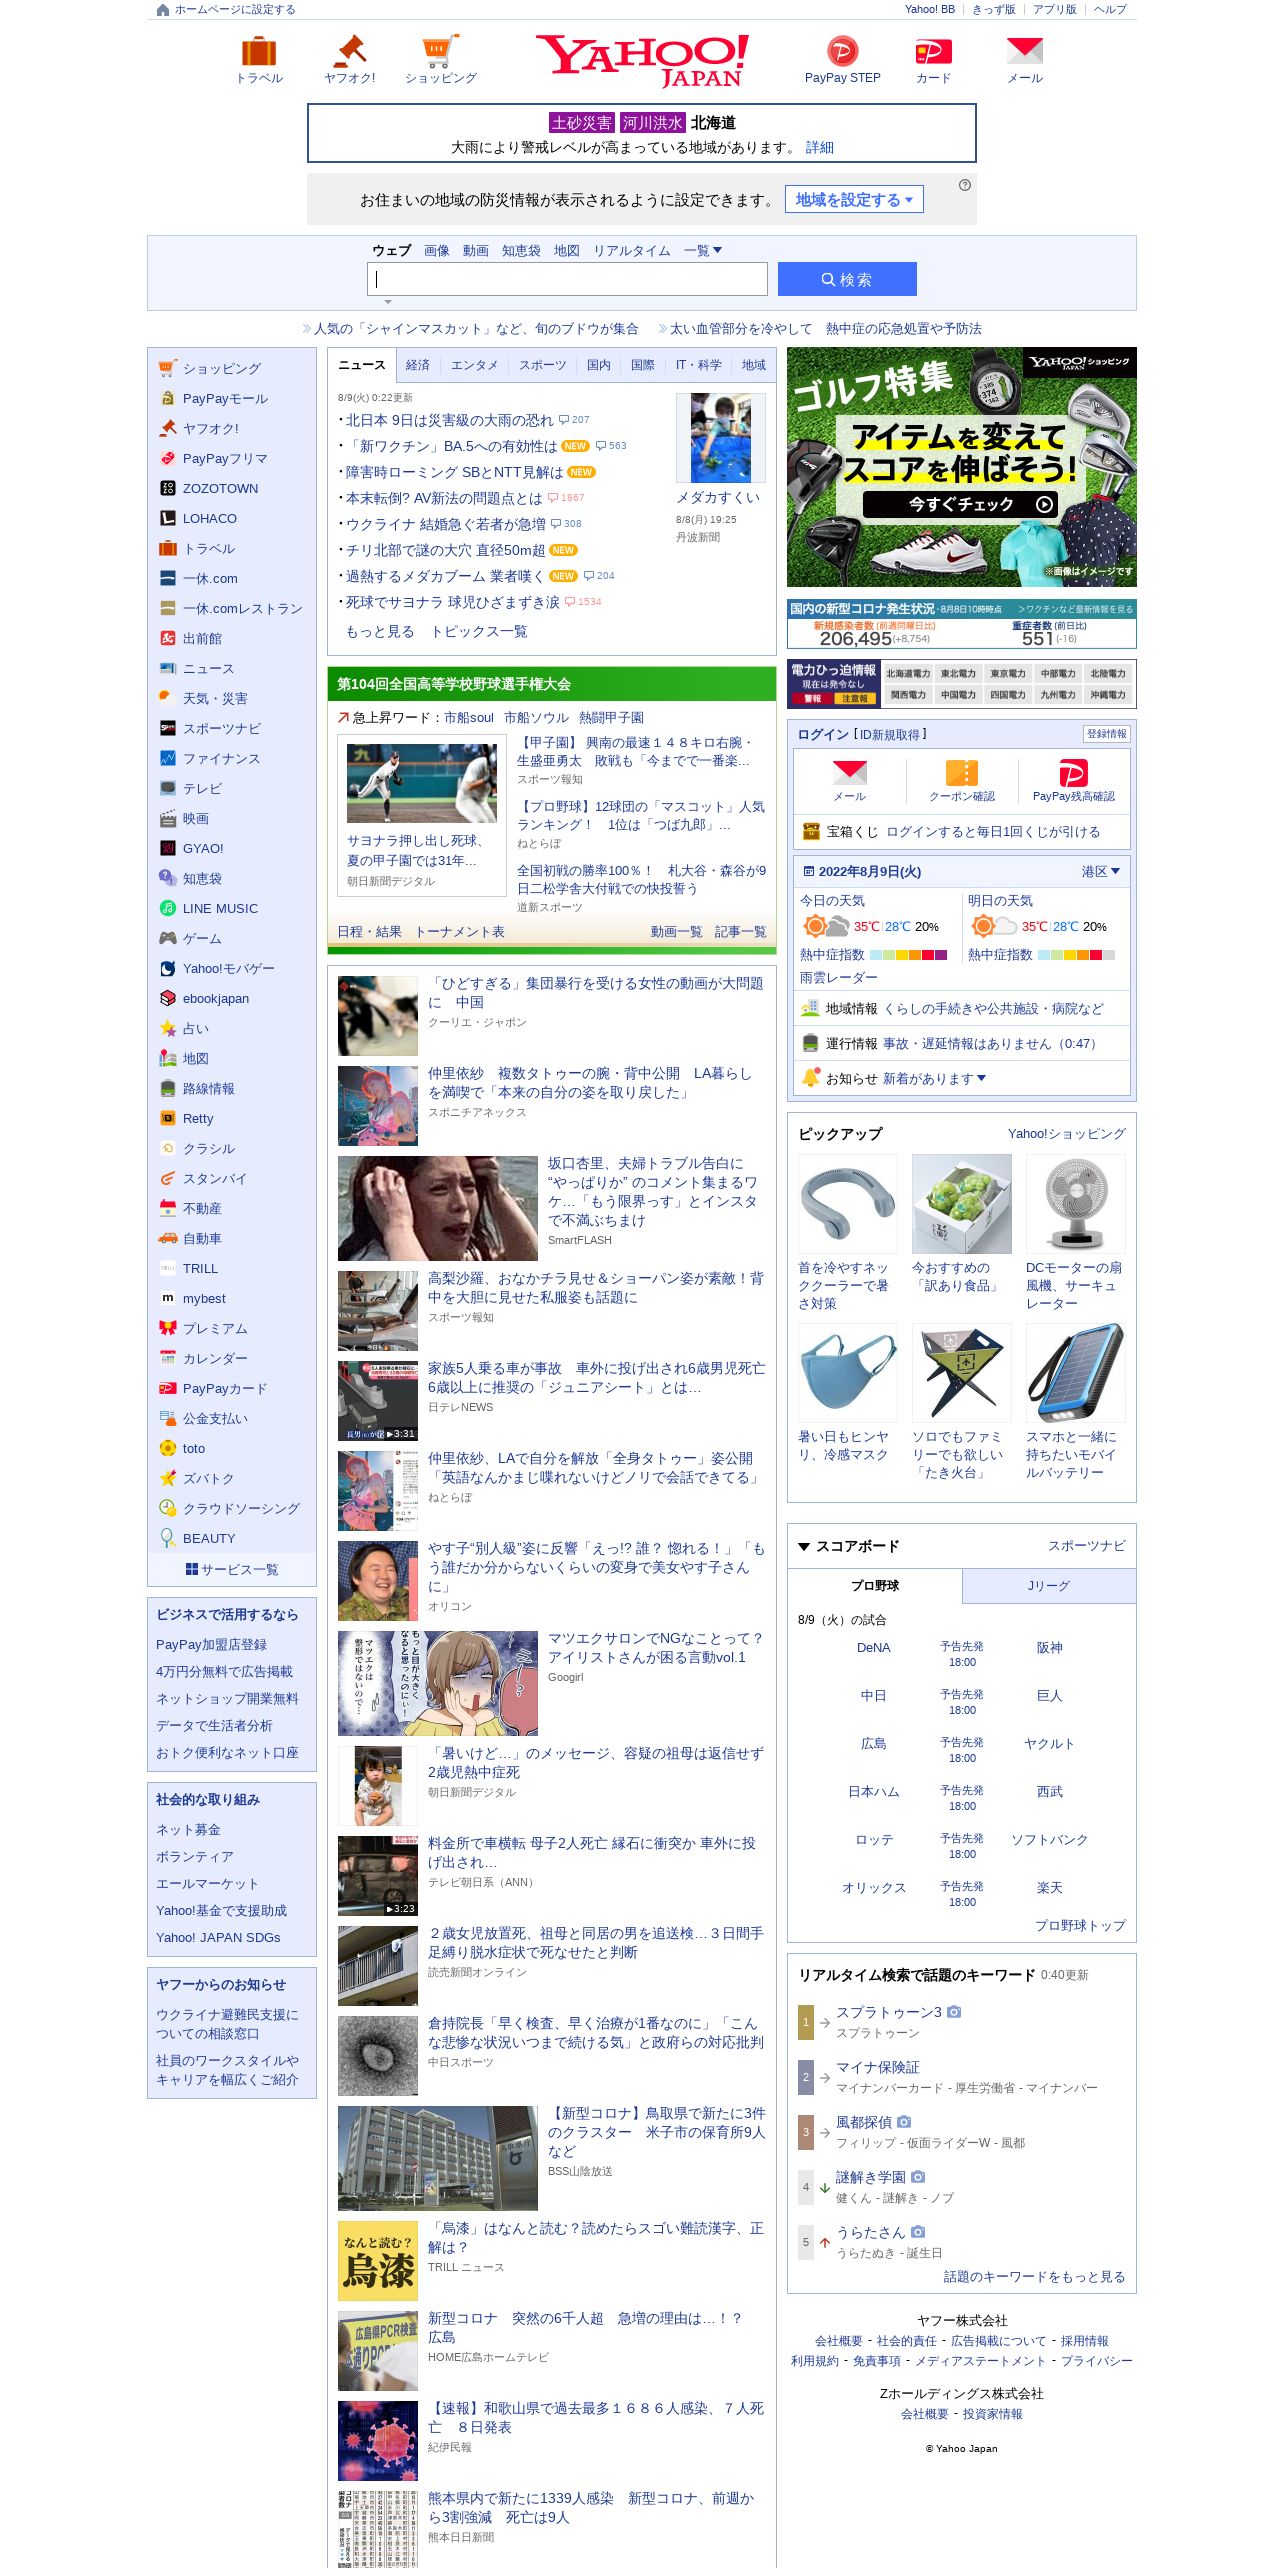Click the PayPayモール sidebar icon
This screenshot has height=2568, width=1284.
pyautogui.click(x=167, y=398)
